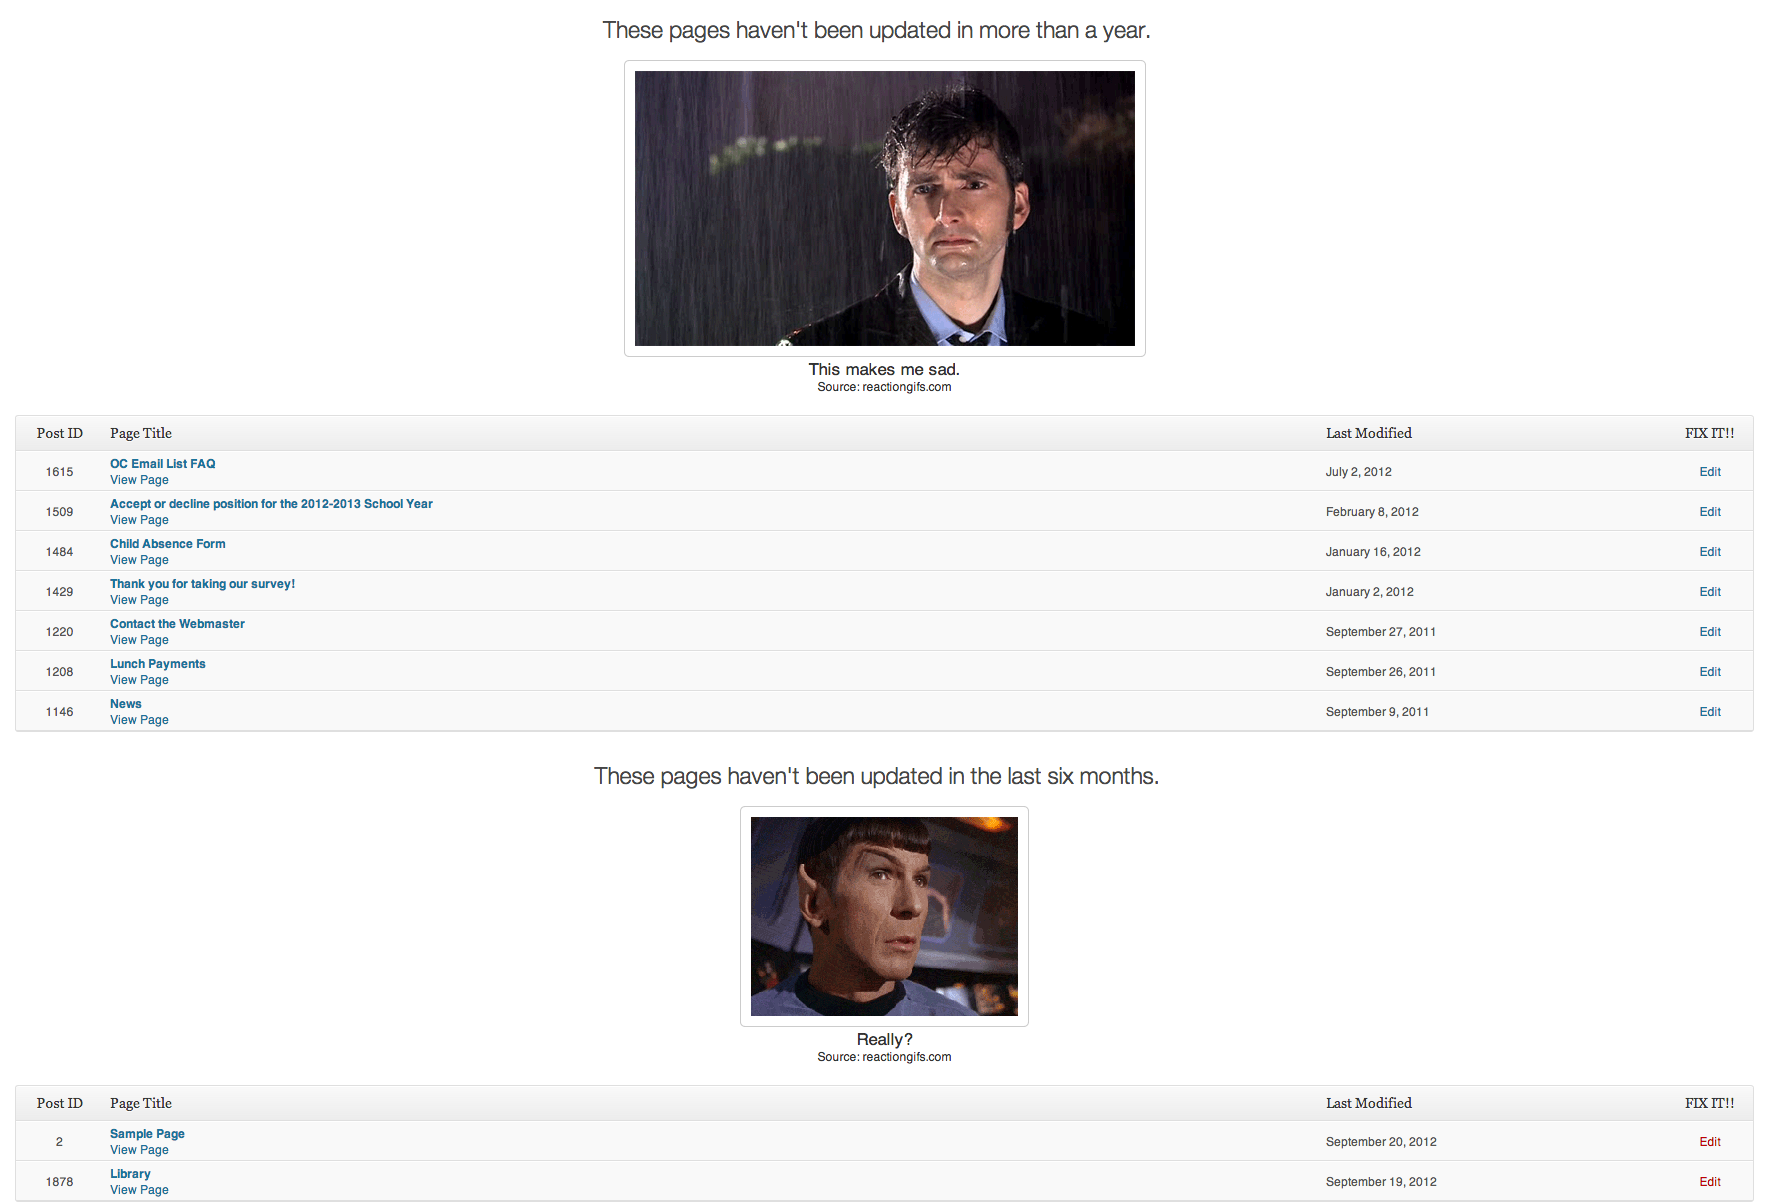Open the Library page title link

click(130, 1174)
